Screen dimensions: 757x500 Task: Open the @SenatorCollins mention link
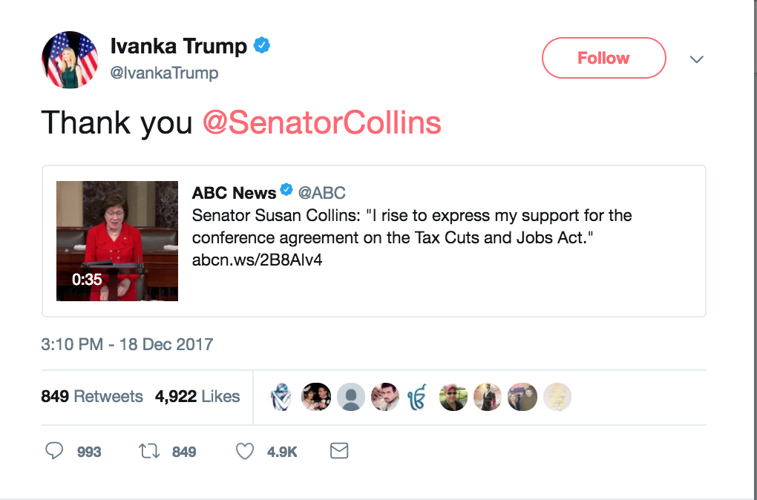click(x=321, y=122)
